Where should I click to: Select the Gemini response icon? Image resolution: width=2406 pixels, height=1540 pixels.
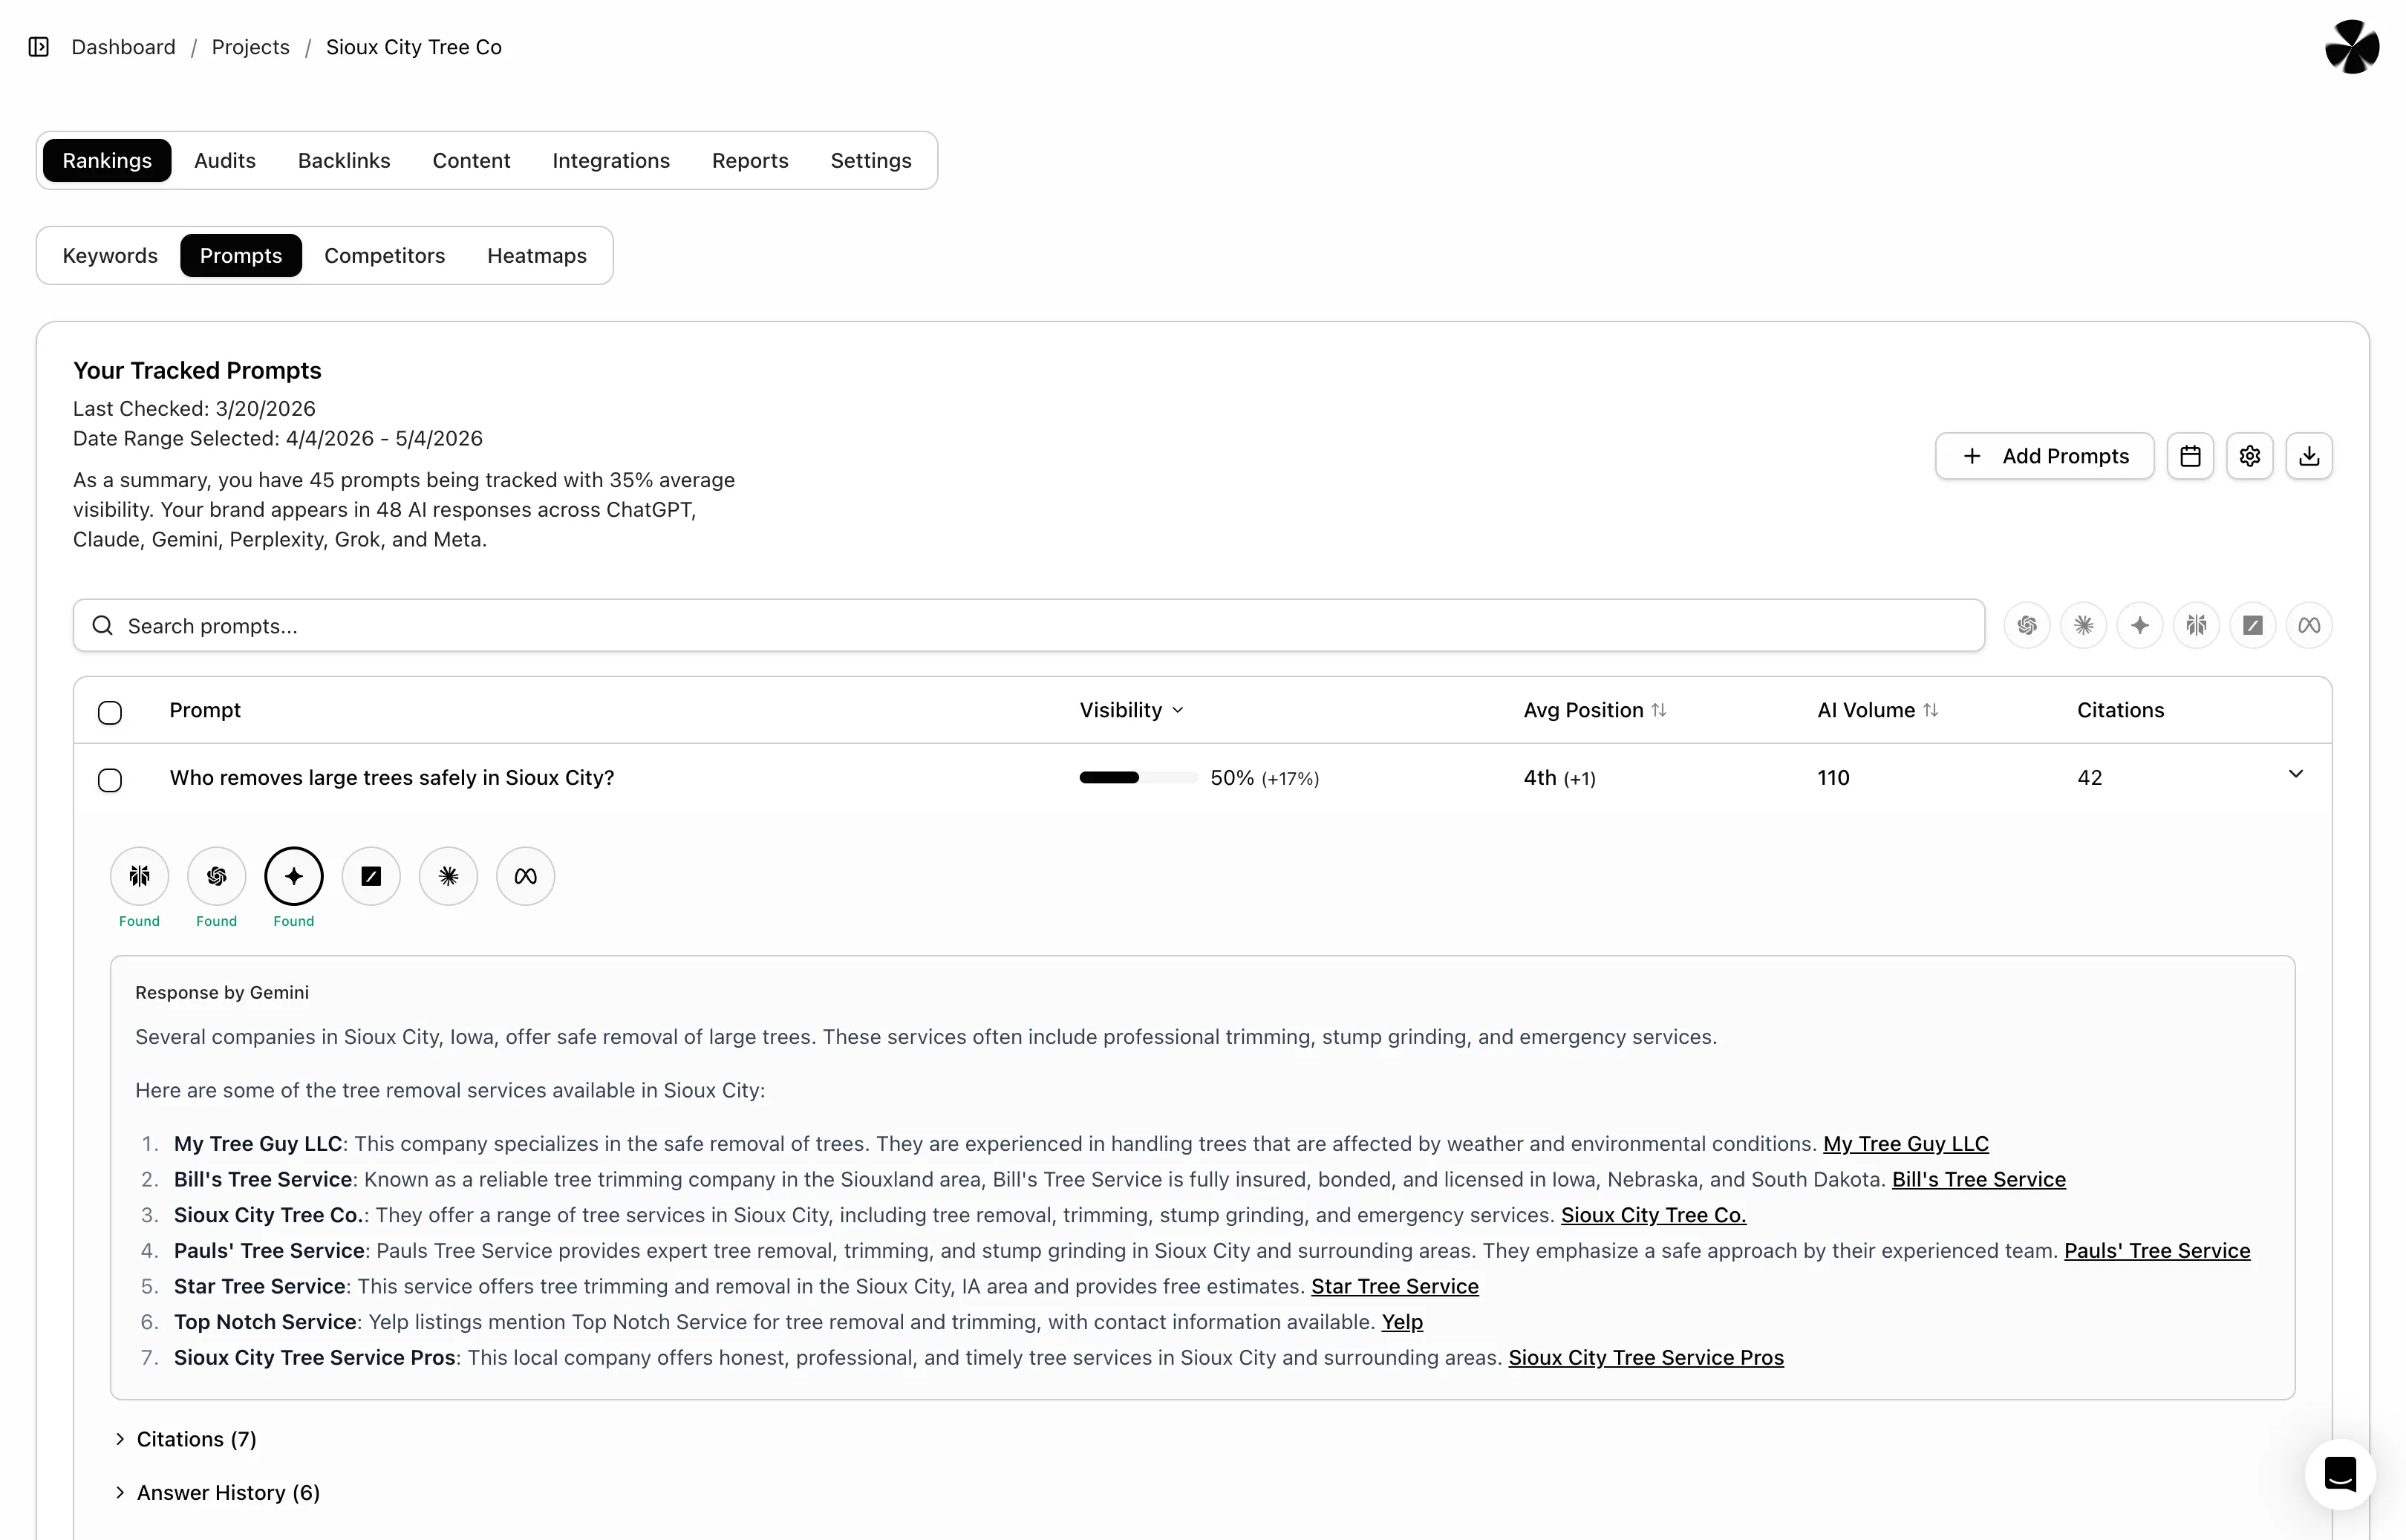[x=294, y=876]
